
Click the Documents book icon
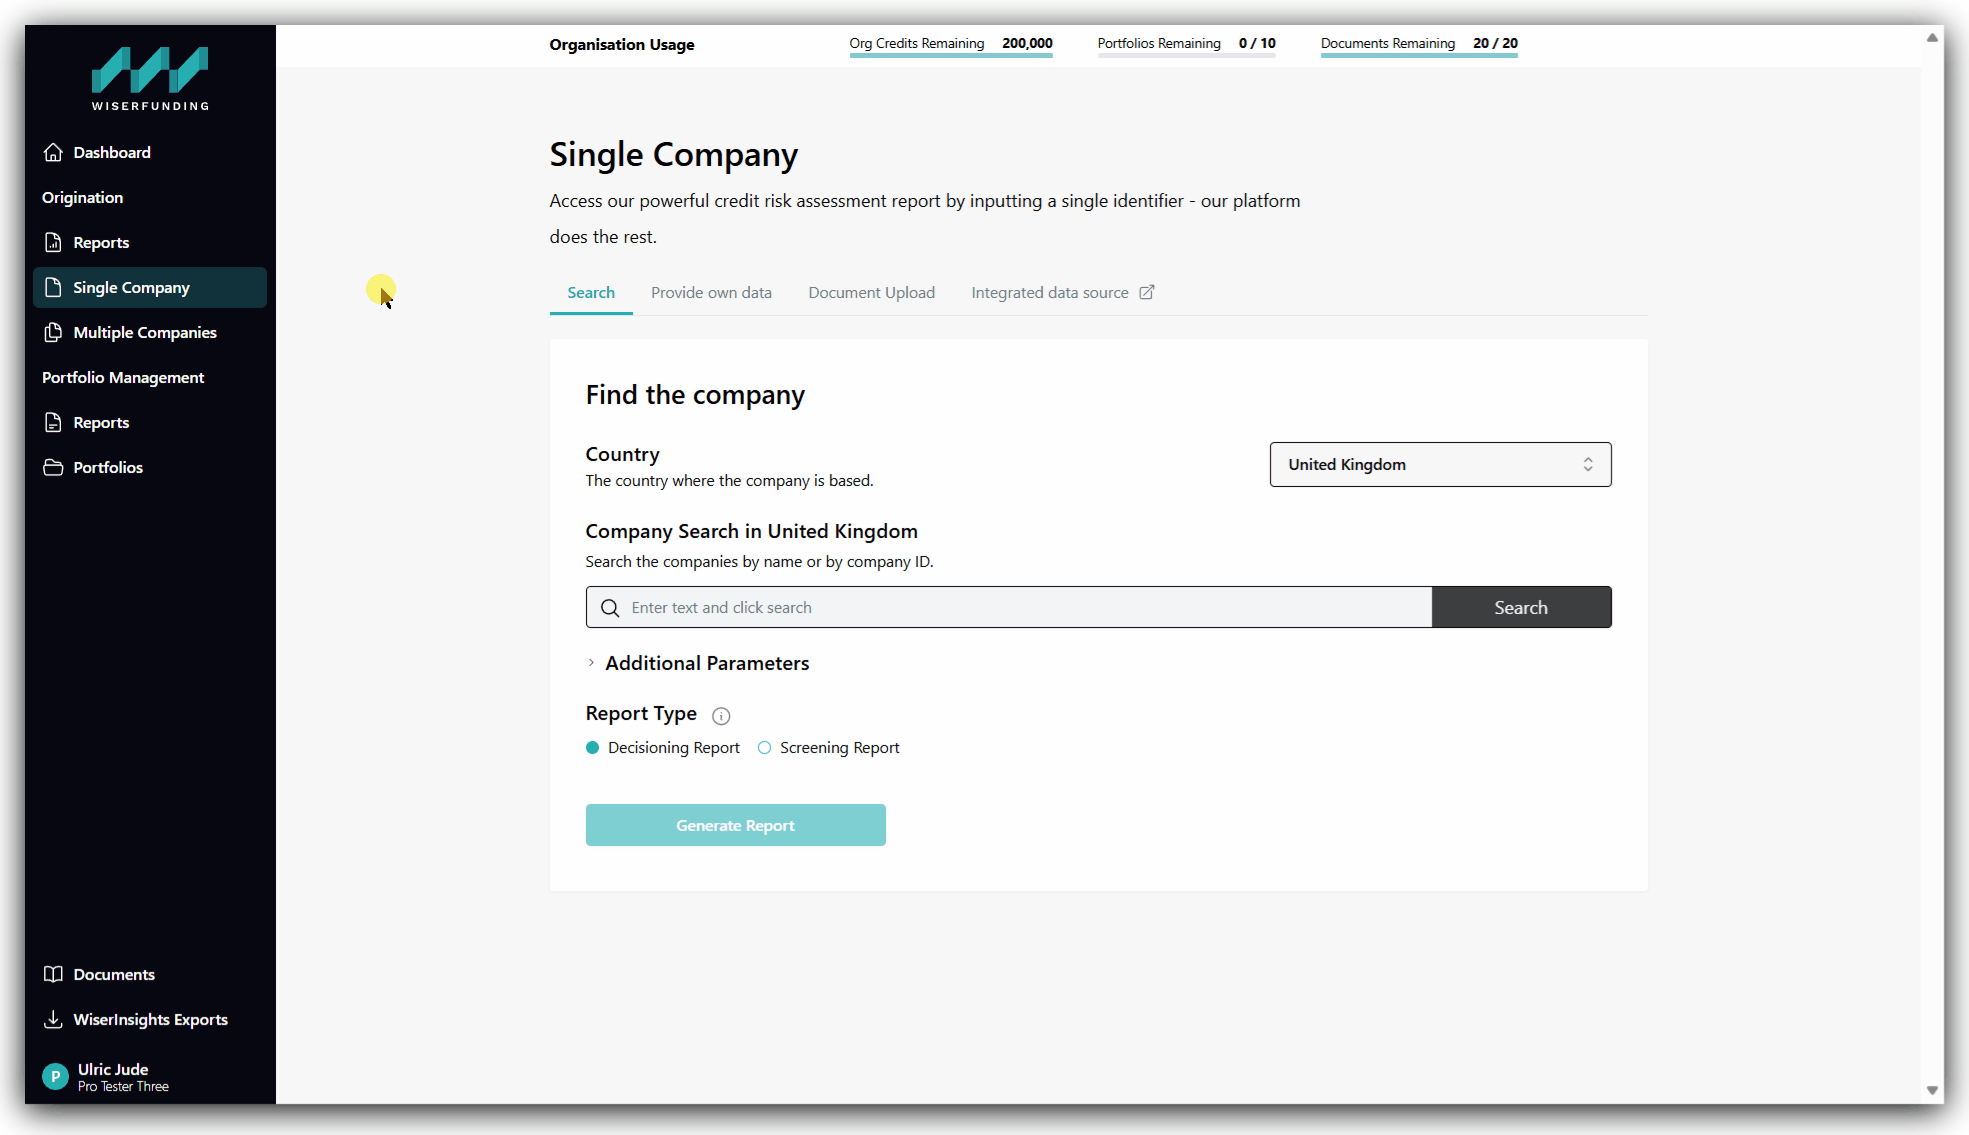pos(53,974)
